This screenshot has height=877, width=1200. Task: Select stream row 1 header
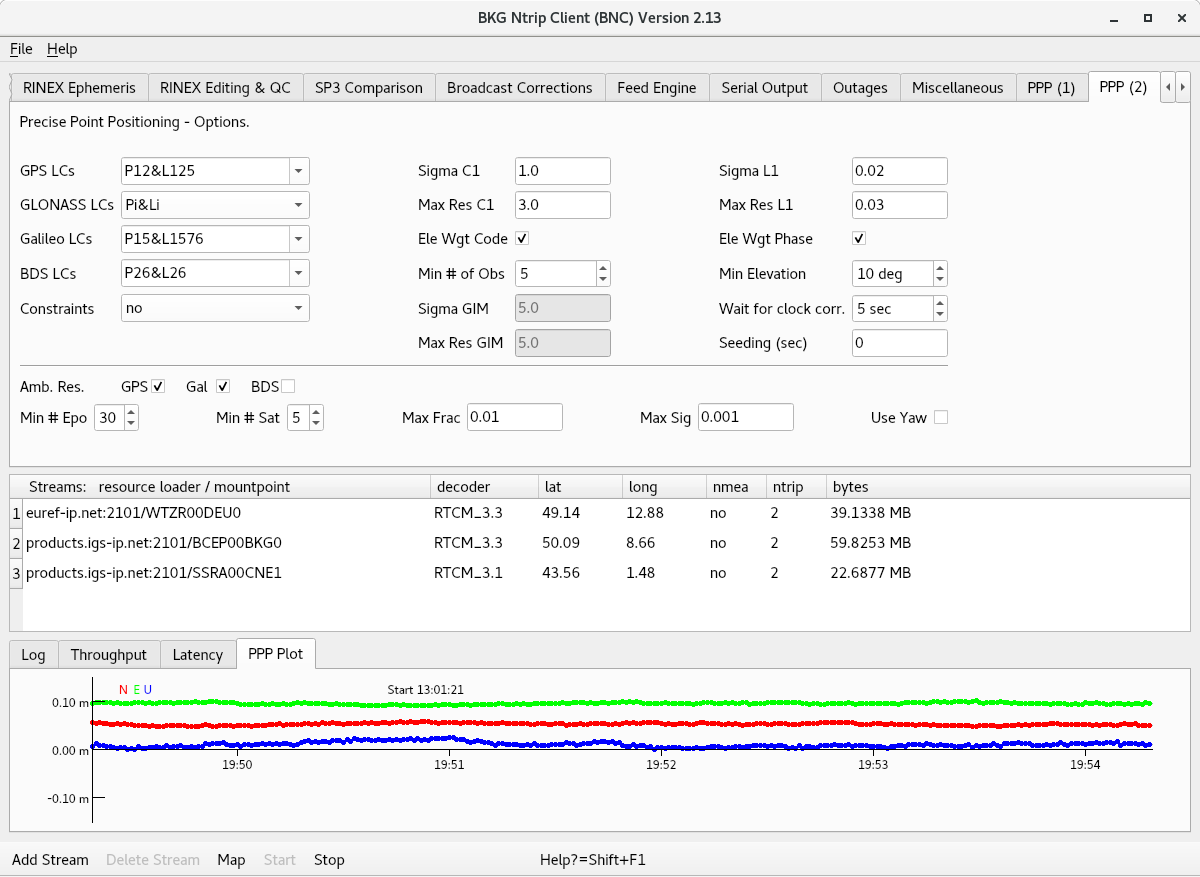click(x=15, y=513)
